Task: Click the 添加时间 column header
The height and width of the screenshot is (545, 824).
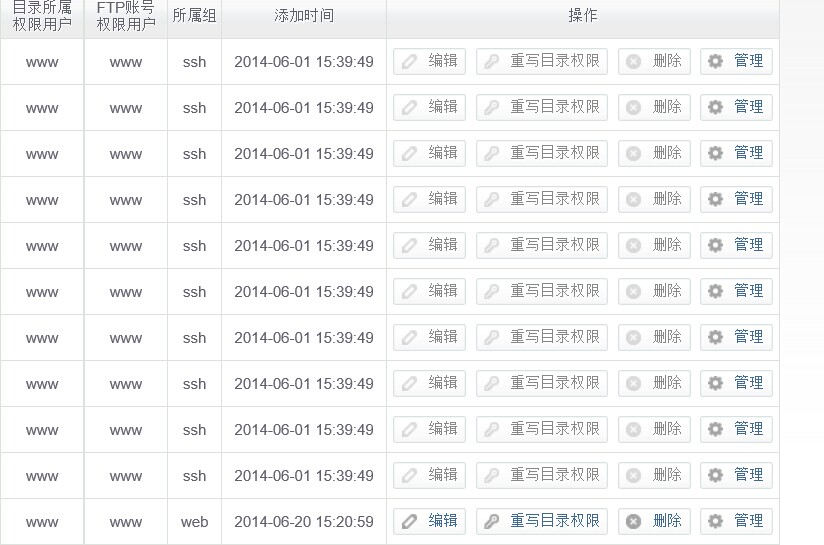Action: point(304,16)
